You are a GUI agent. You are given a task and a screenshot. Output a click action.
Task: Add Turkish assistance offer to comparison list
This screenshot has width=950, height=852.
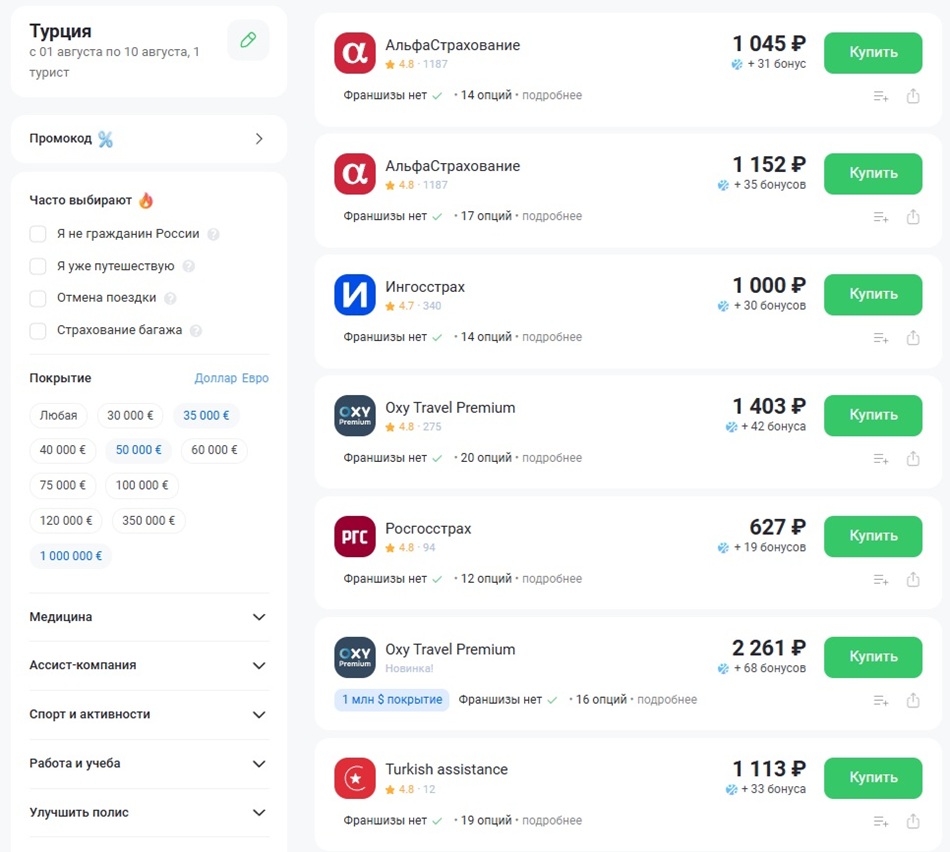tap(880, 822)
